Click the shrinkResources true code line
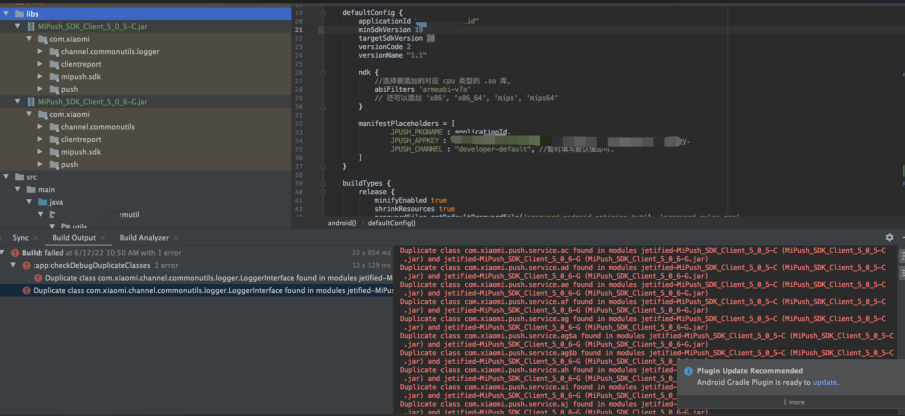Screen dimensions: 905x416 (x=414, y=209)
